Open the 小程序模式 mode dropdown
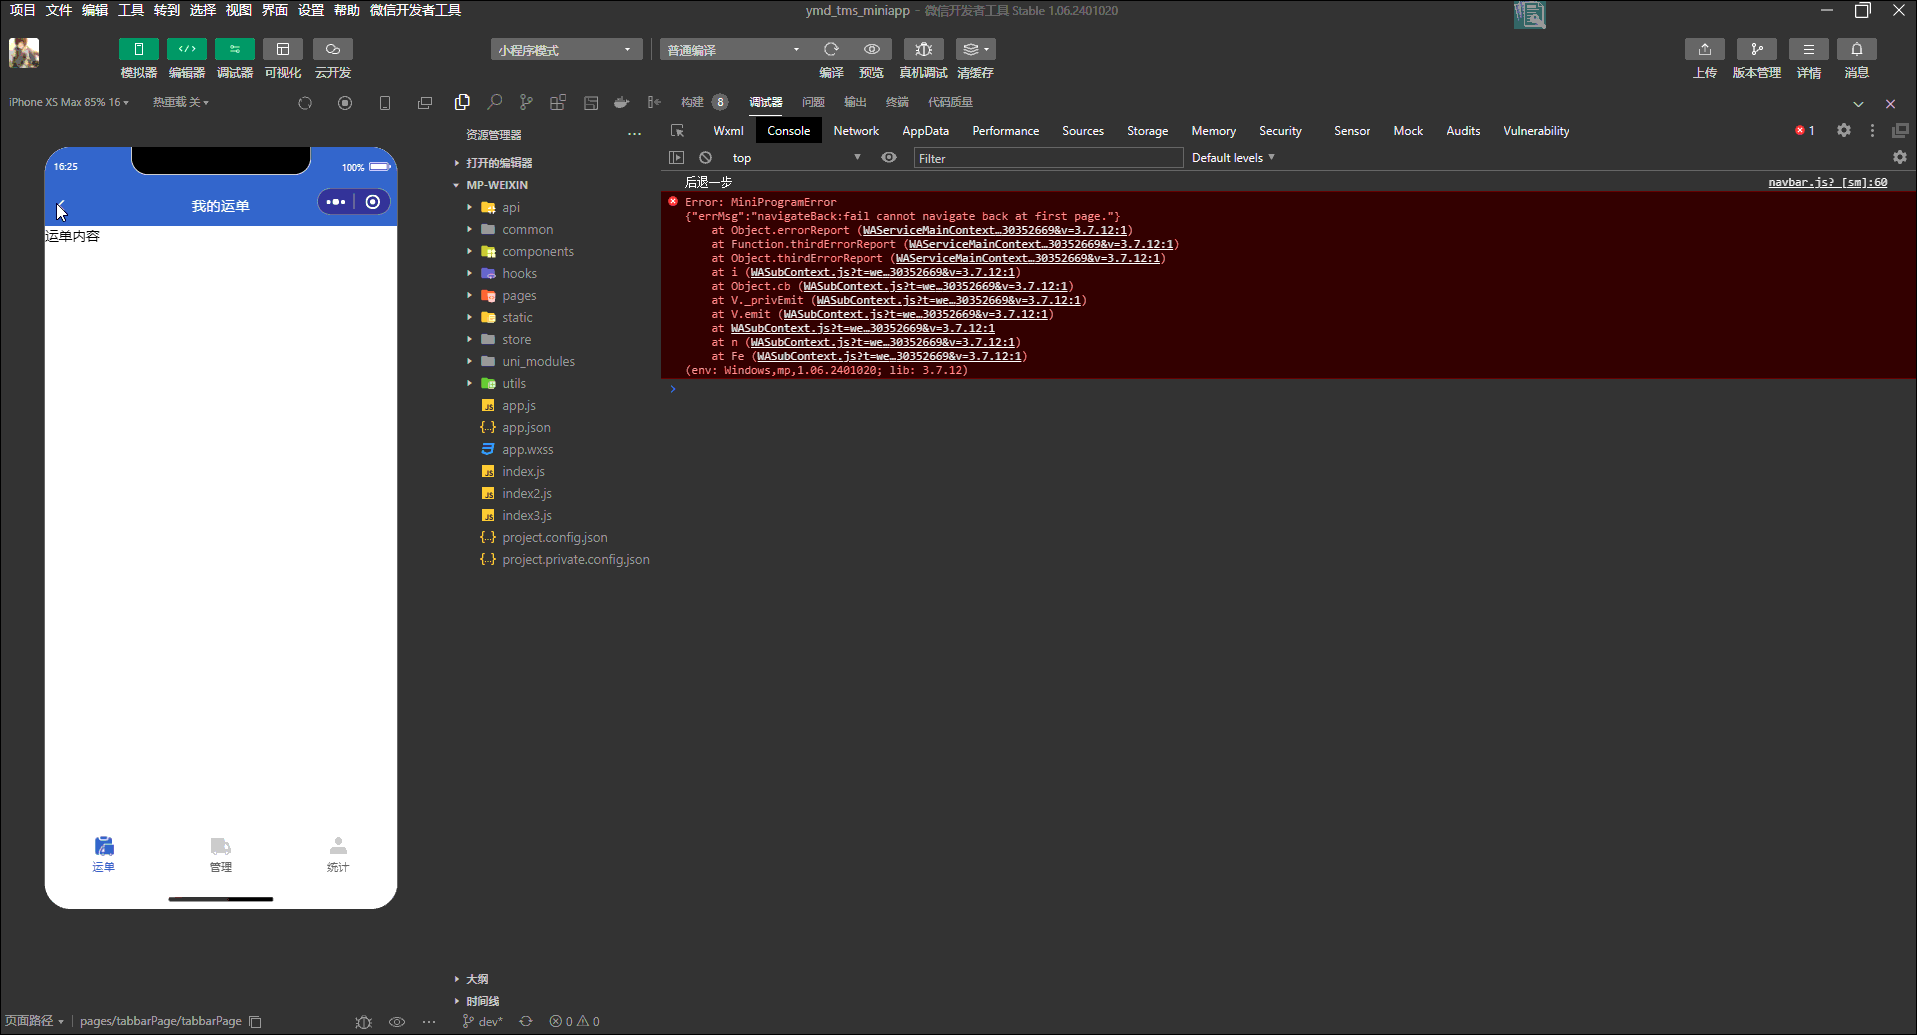Image resolution: width=1917 pixels, height=1035 pixels. tap(566, 50)
